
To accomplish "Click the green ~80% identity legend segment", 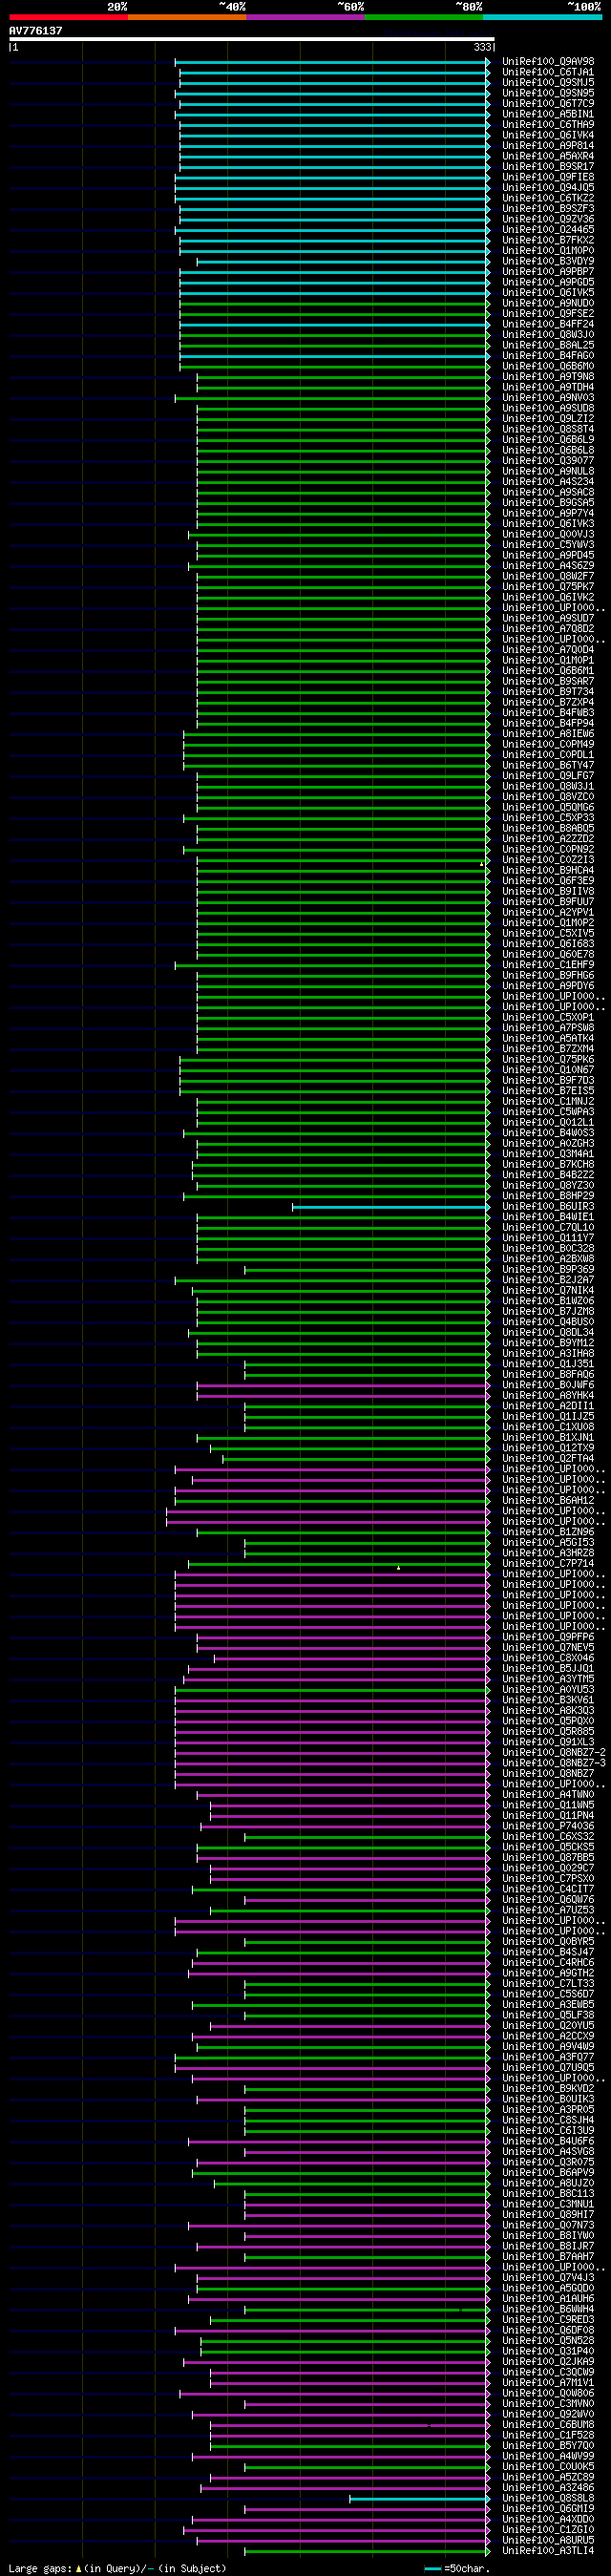I will [424, 17].
